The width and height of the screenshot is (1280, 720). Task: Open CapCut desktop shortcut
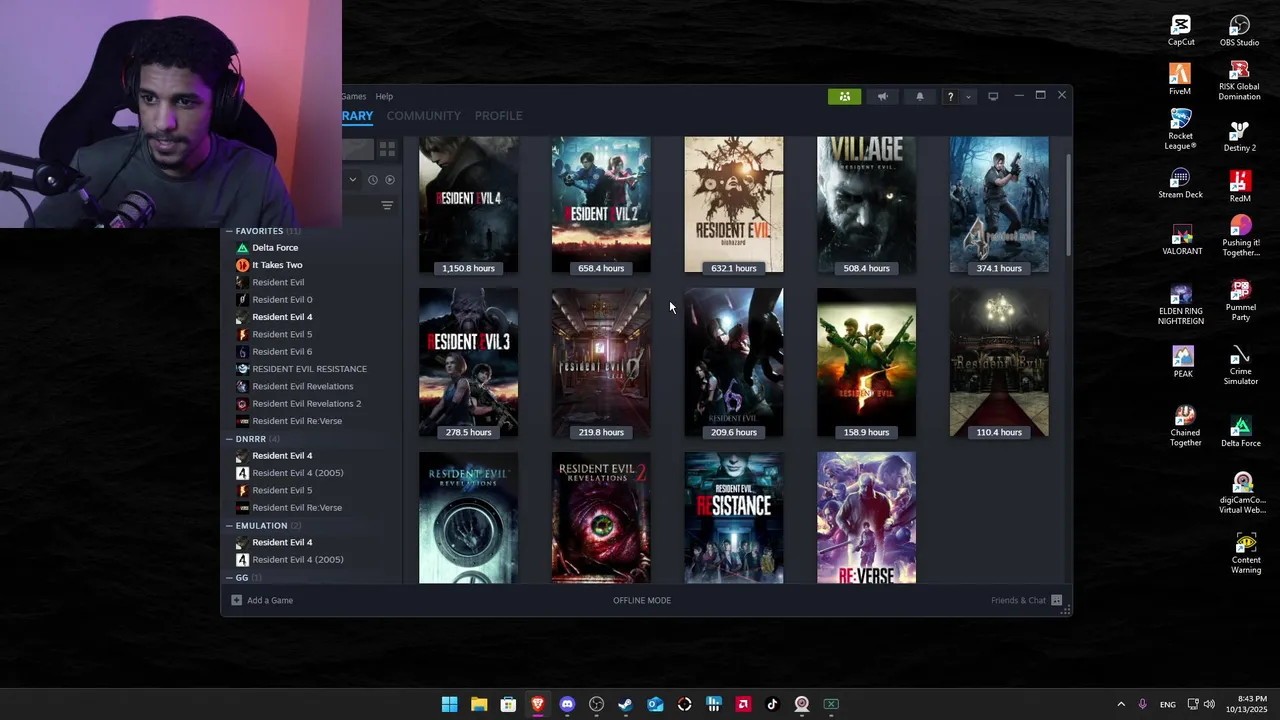click(1181, 31)
